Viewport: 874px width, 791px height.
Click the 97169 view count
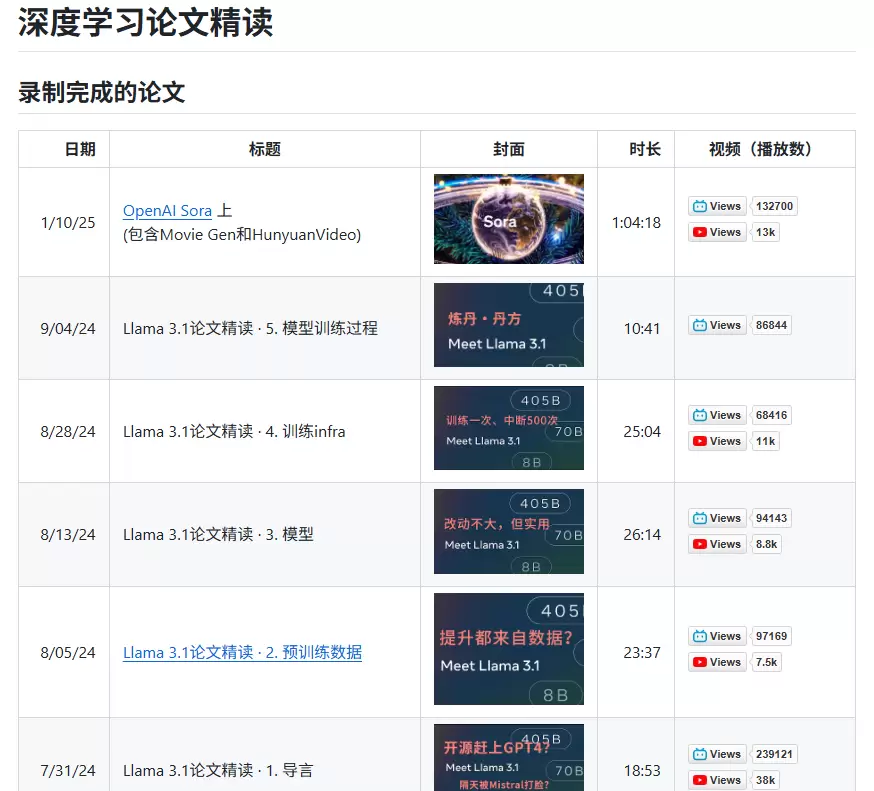pyautogui.click(x=771, y=636)
